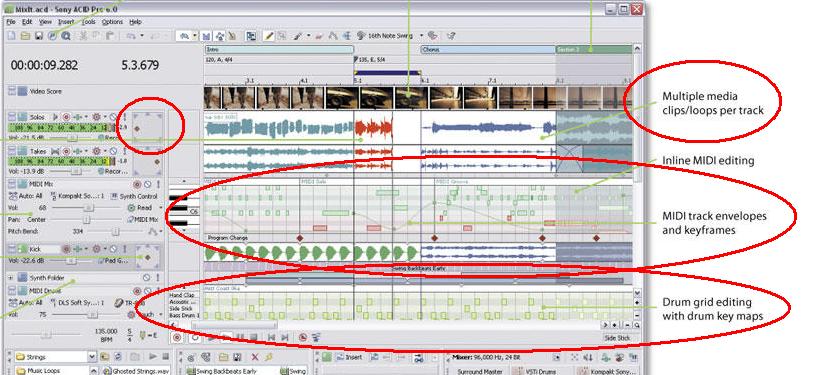Viewport: 820px width, 375px height.
Task: Arm the Solos track for recording
Action: [66, 117]
